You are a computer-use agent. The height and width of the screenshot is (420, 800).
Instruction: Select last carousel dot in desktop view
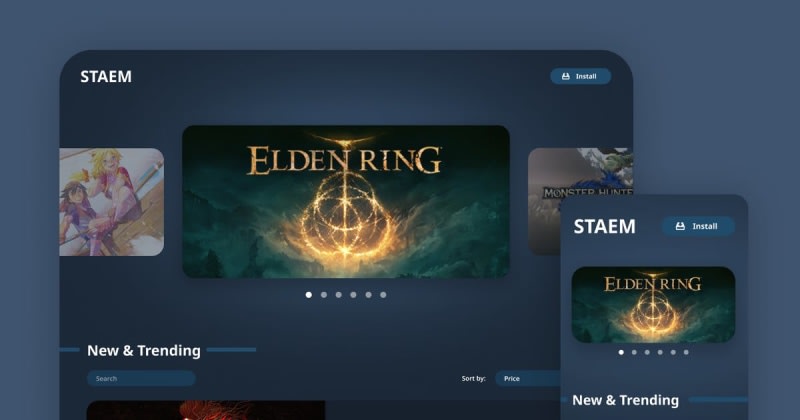(x=383, y=294)
